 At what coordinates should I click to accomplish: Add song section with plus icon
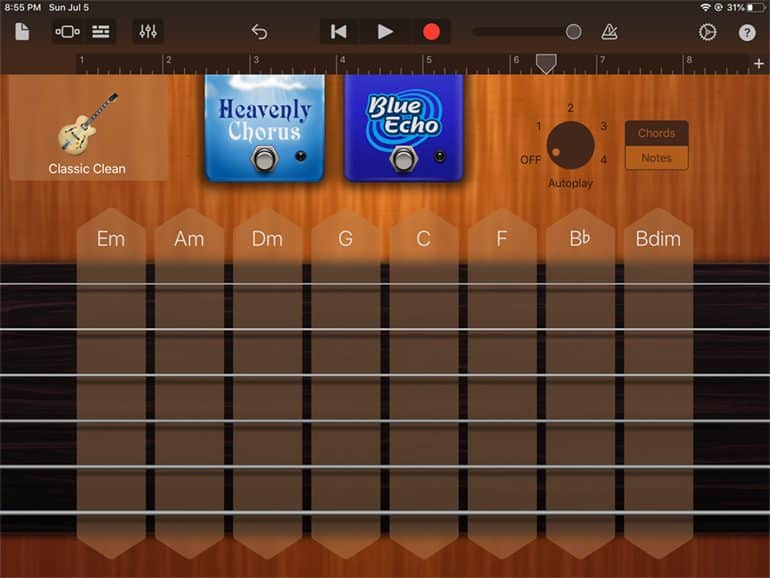759,63
